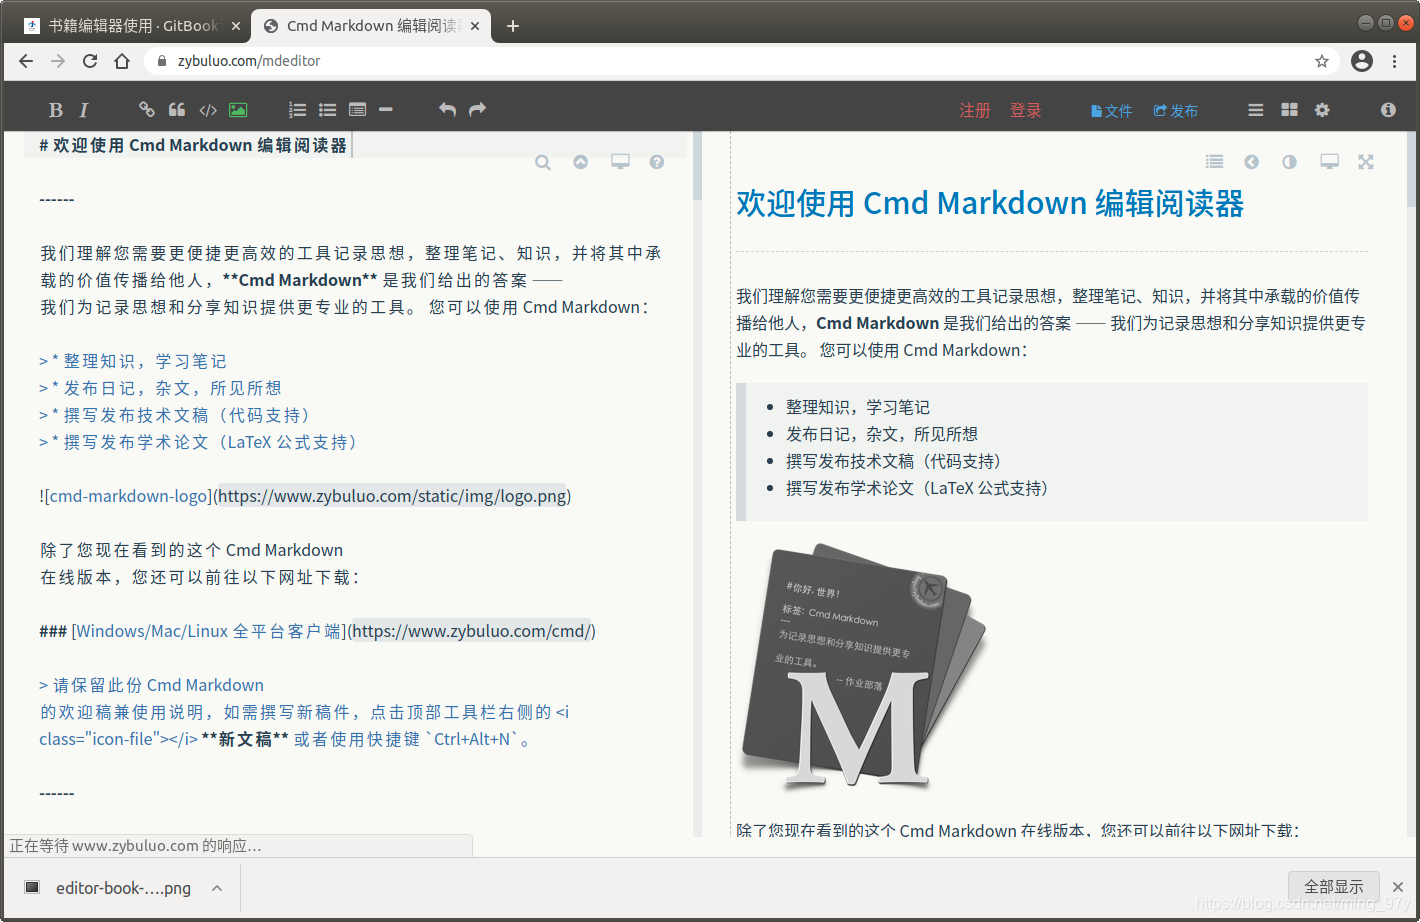Viewport: 1420px width, 922px height.
Task: Expand the preview to full screen
Action: click(x=1366, y=162)
